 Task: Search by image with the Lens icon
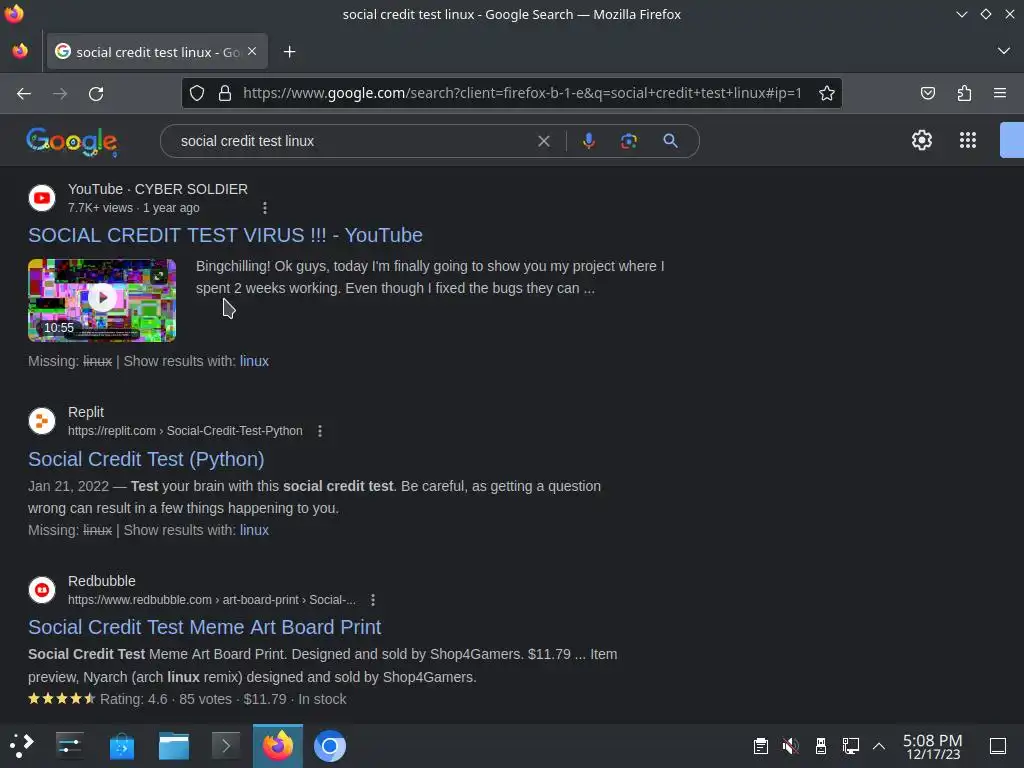pyautogui.click(x=628, y=141)
